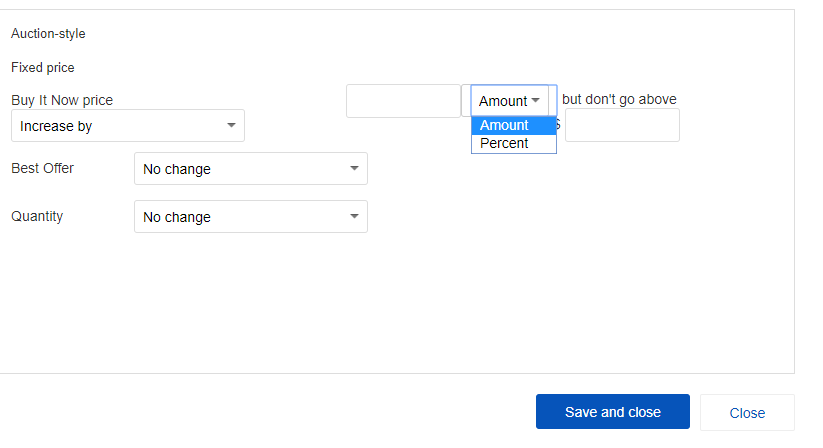Click the price change value input box

point(402,101)
